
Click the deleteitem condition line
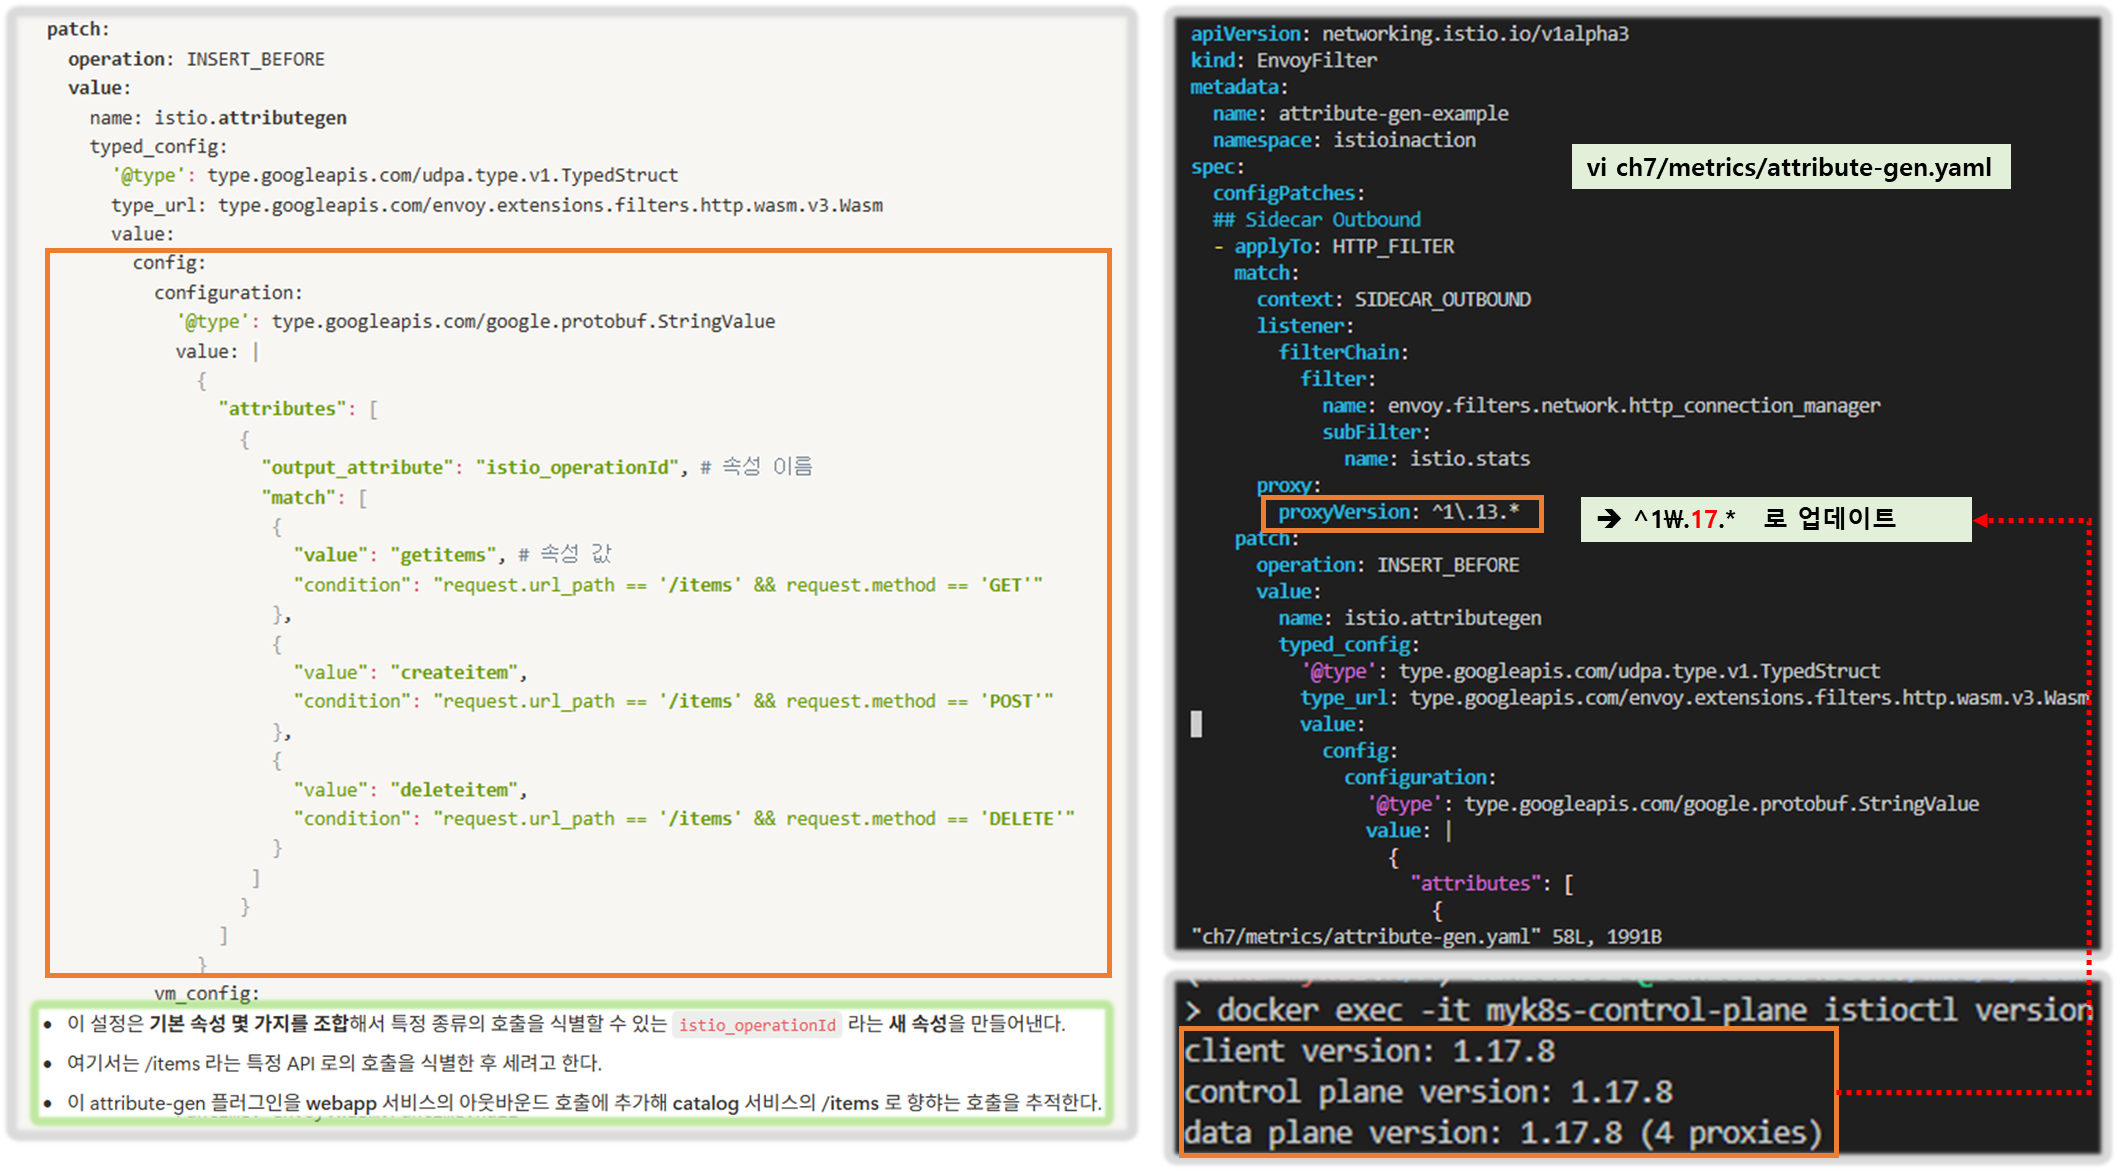point(683,819)
